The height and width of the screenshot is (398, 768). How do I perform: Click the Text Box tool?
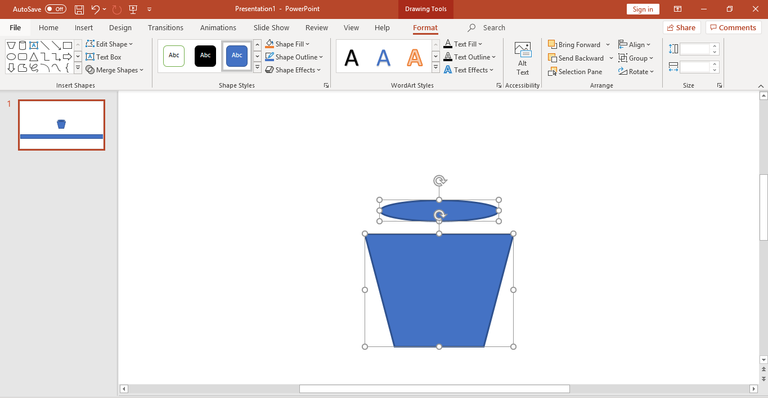103,57
